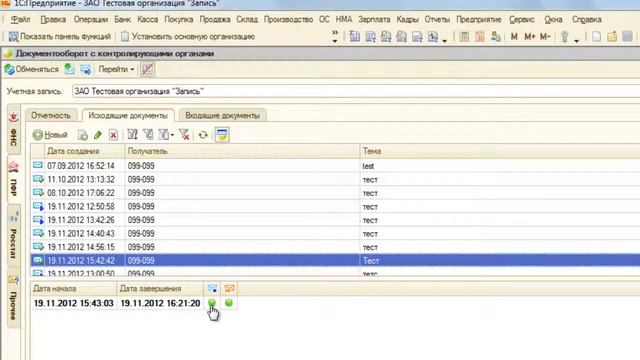The height and width of the screenshot is (360, 640).
Task: Click the Обменяться exchange button
Action: (x=32, y=69)
